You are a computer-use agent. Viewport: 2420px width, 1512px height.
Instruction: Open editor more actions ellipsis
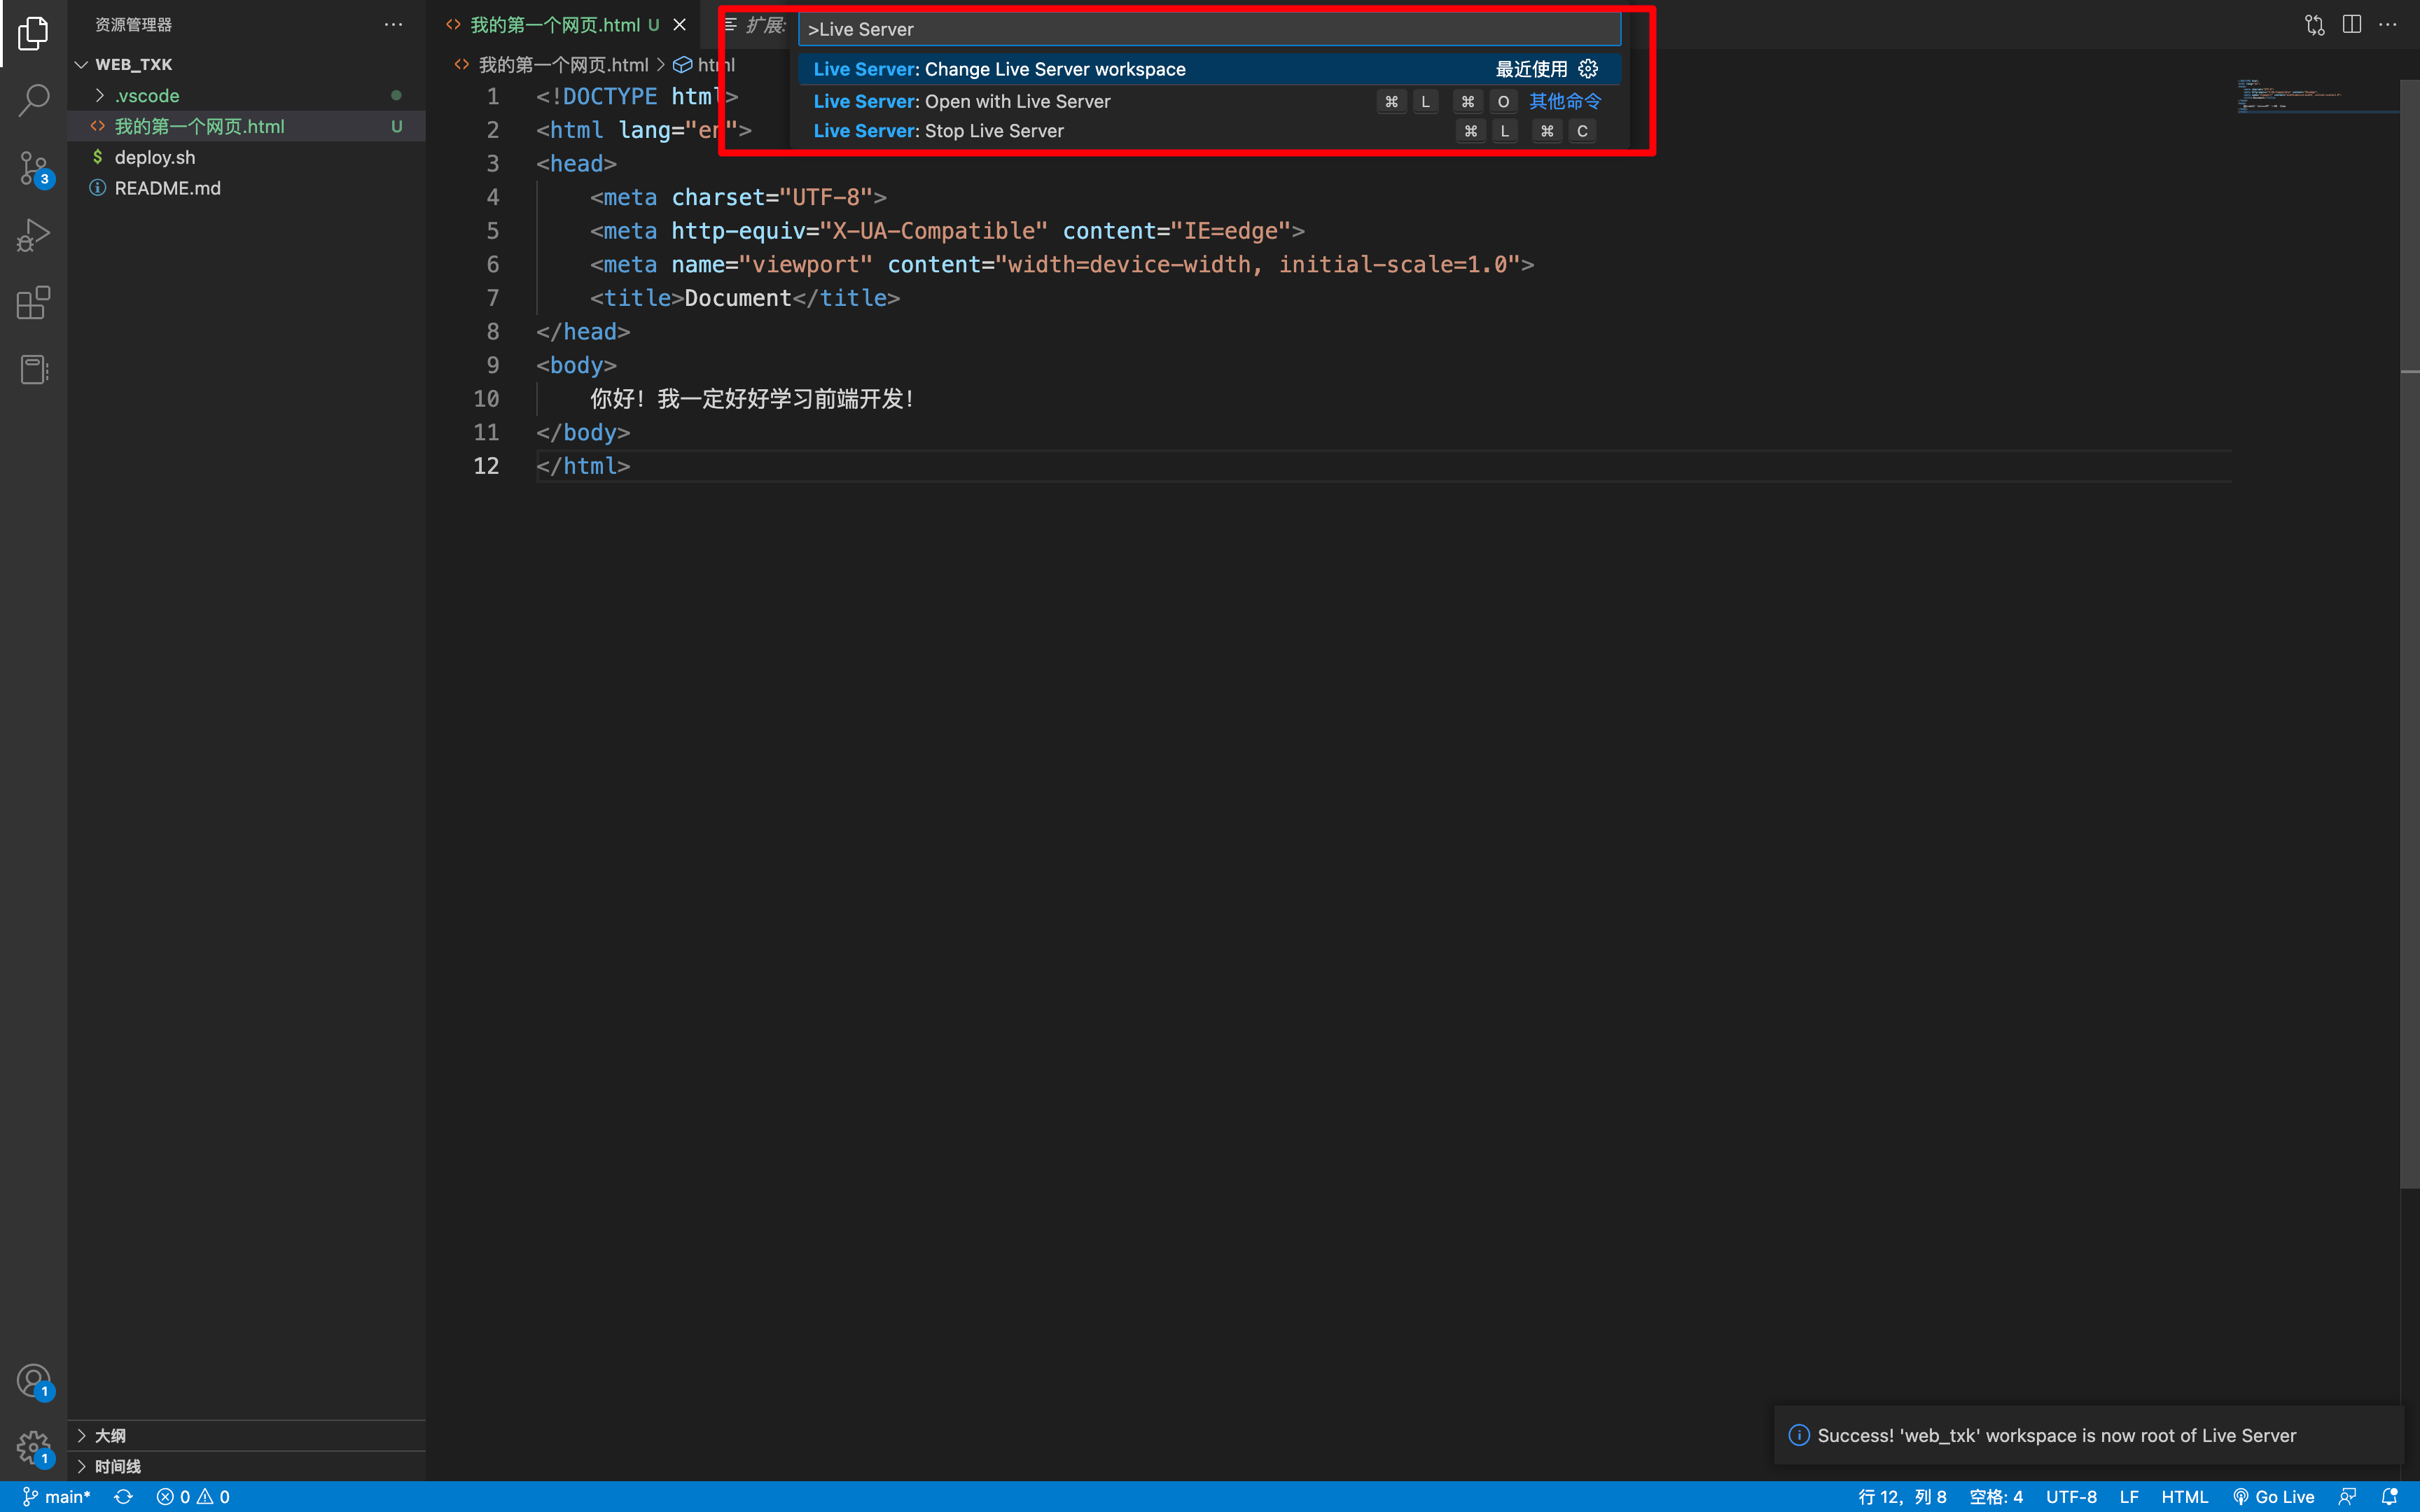[x=2388, y=25]
